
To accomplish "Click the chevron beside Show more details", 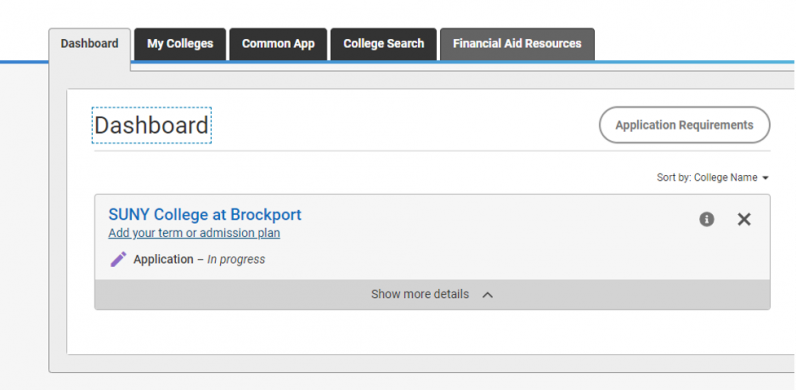I will (x=487, y=295).
